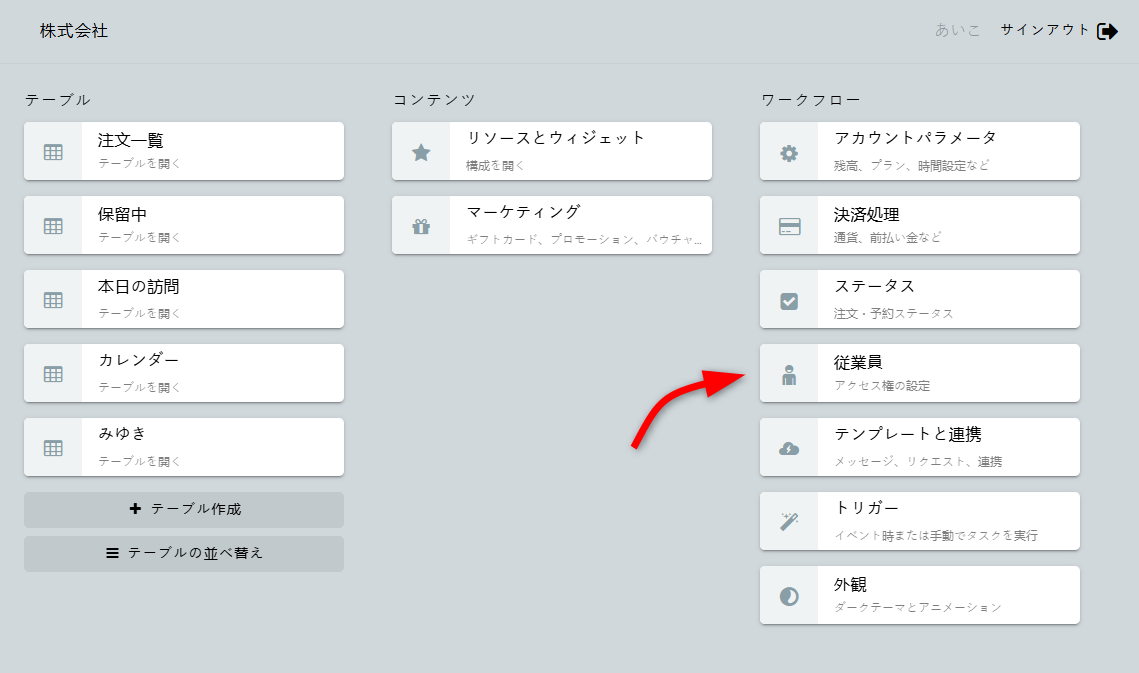Click the gear icon for アカウントパラメータ
Image resolution: width=1139 pixels, height=673 pixels.
789,153
